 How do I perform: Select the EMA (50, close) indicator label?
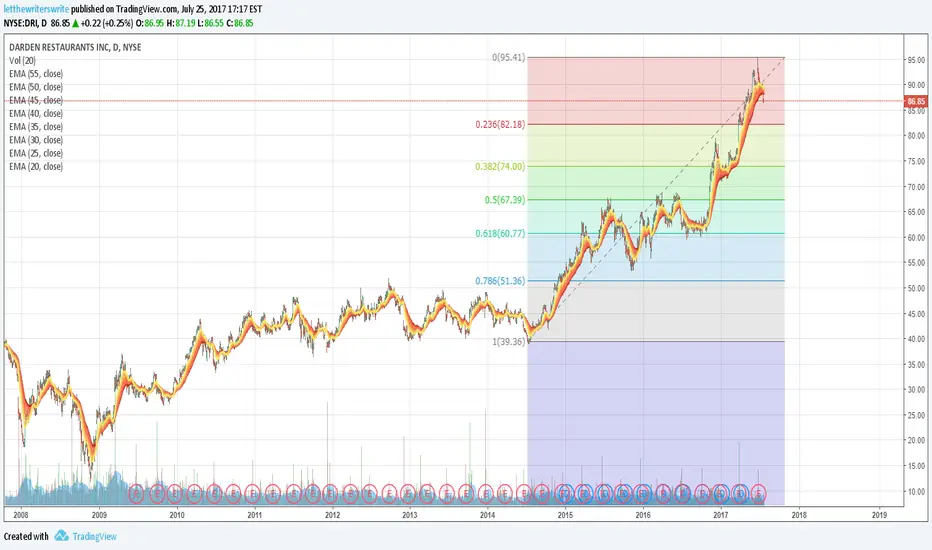[36, 87]
